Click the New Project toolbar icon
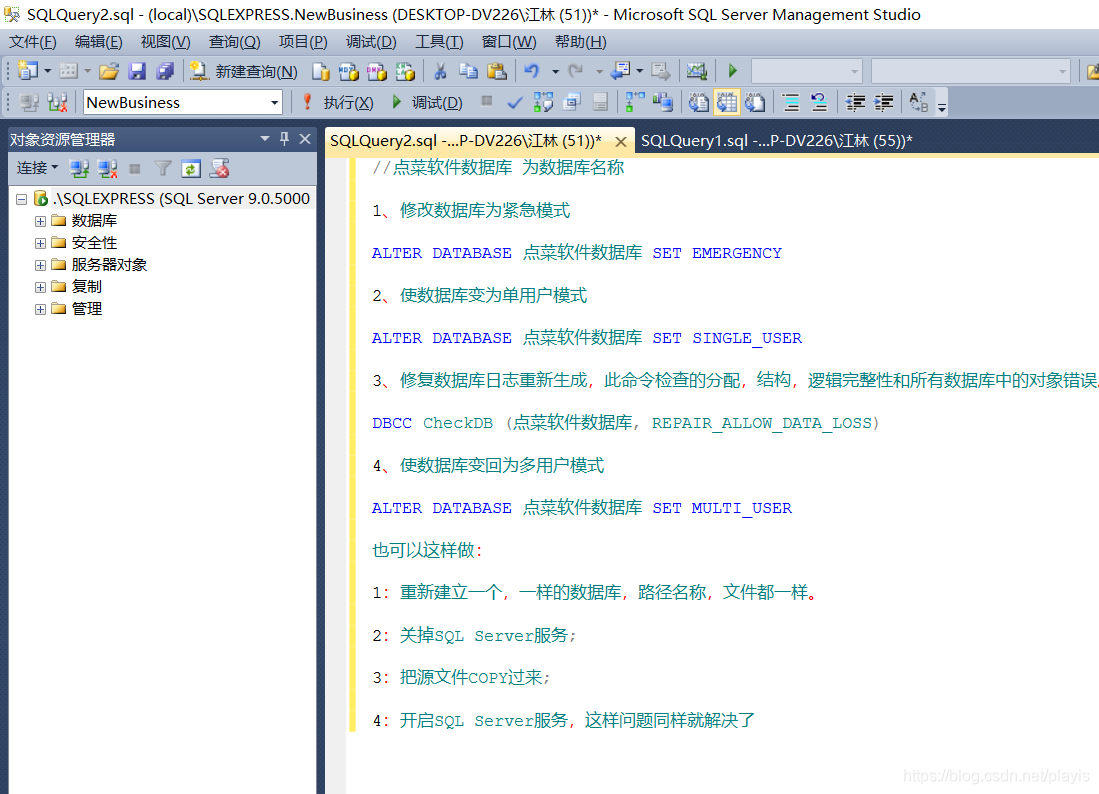Image resolution: width=1099 pixels, height=794 pixels. click(x=28, y=71)
